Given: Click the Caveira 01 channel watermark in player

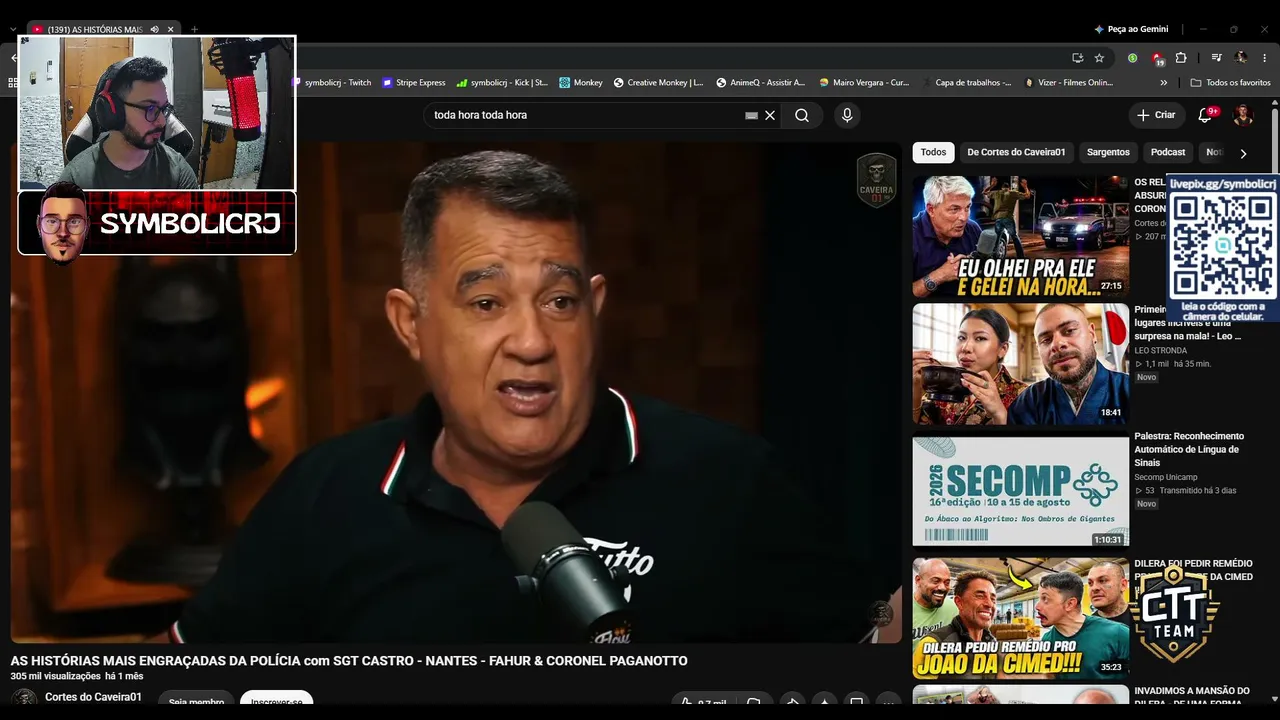Looking at the screenshot, I should tap(877, 180).
